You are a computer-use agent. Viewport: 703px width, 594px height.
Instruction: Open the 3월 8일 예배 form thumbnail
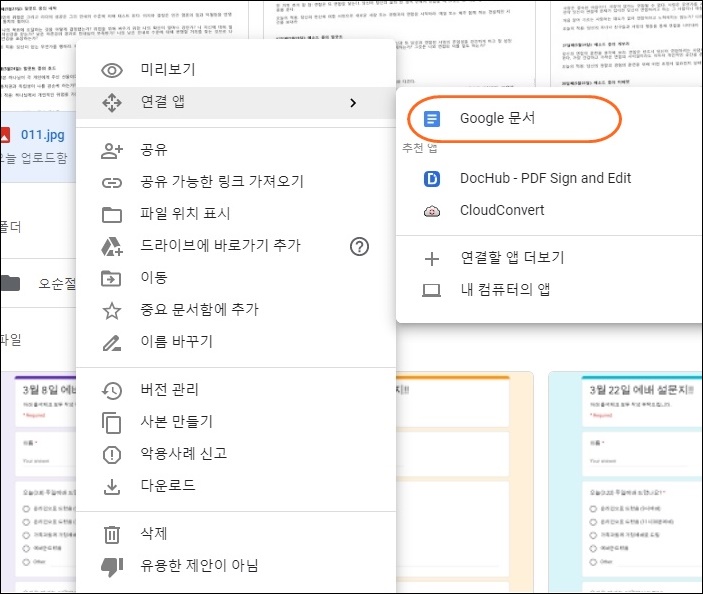(39, 482)
